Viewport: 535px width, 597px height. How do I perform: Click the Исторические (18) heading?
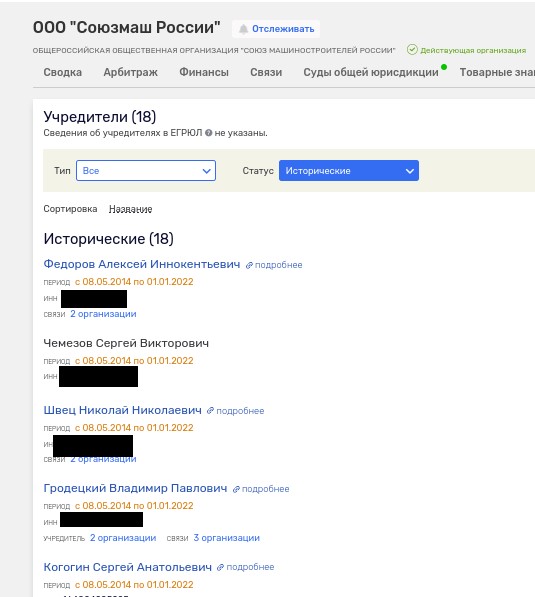tap(109, 239)
